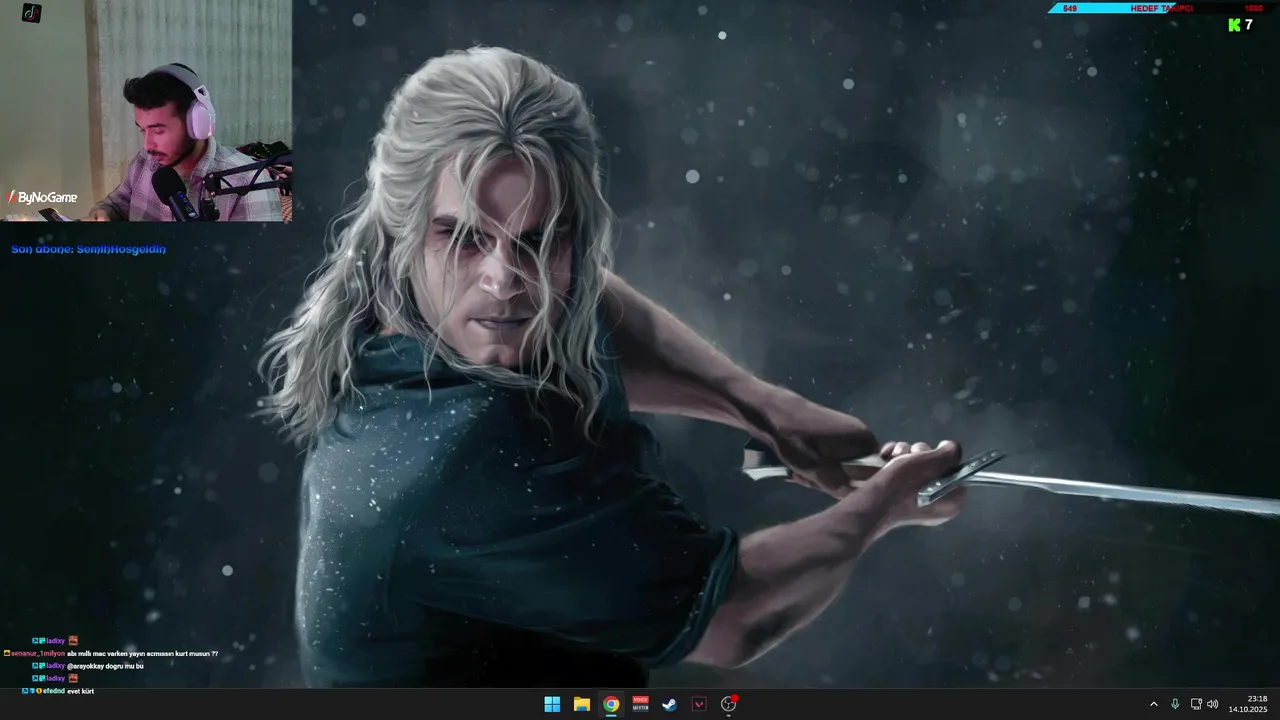Open the clock showing 23:18
The image size is (1280, 720).
1249,704
